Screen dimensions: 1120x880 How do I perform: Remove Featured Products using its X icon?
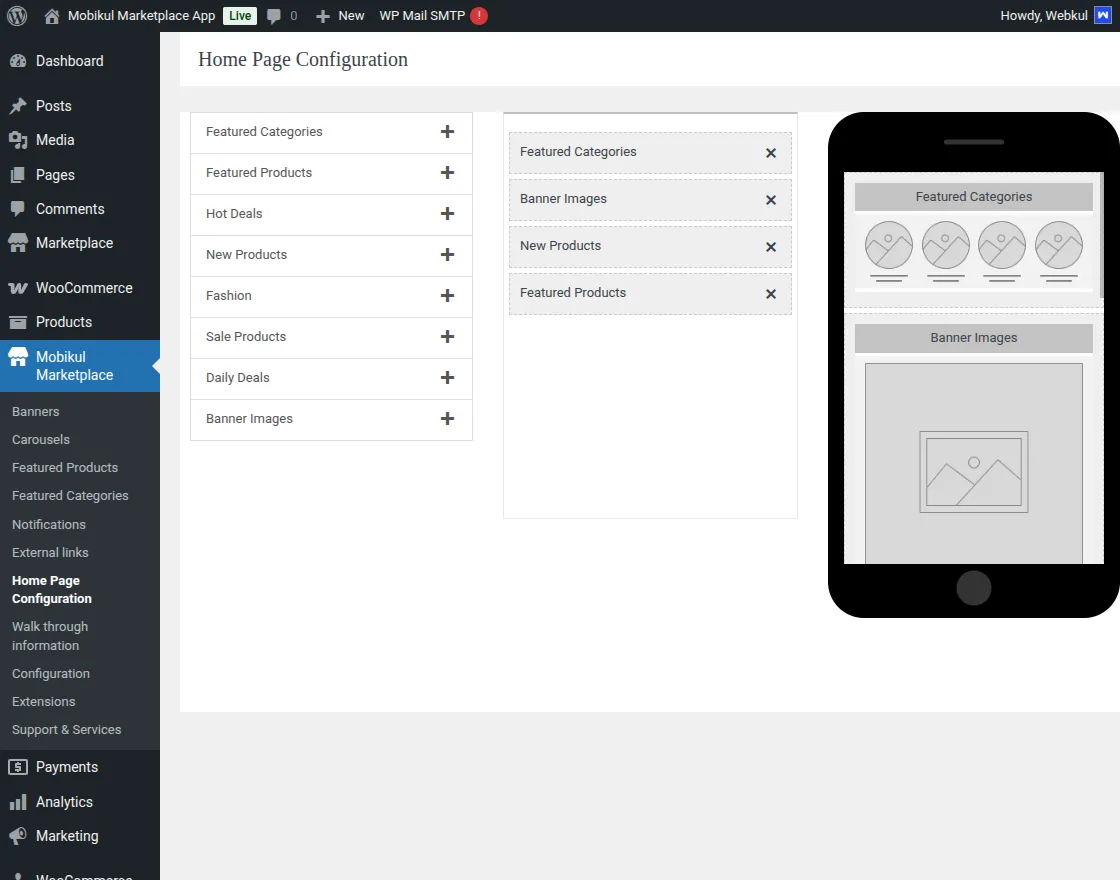(771, 294)
